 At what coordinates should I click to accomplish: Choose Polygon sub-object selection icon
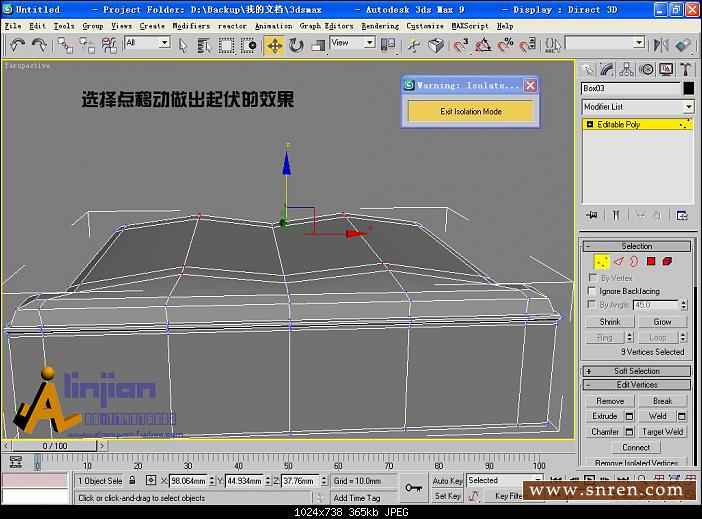tap(650, 261)
